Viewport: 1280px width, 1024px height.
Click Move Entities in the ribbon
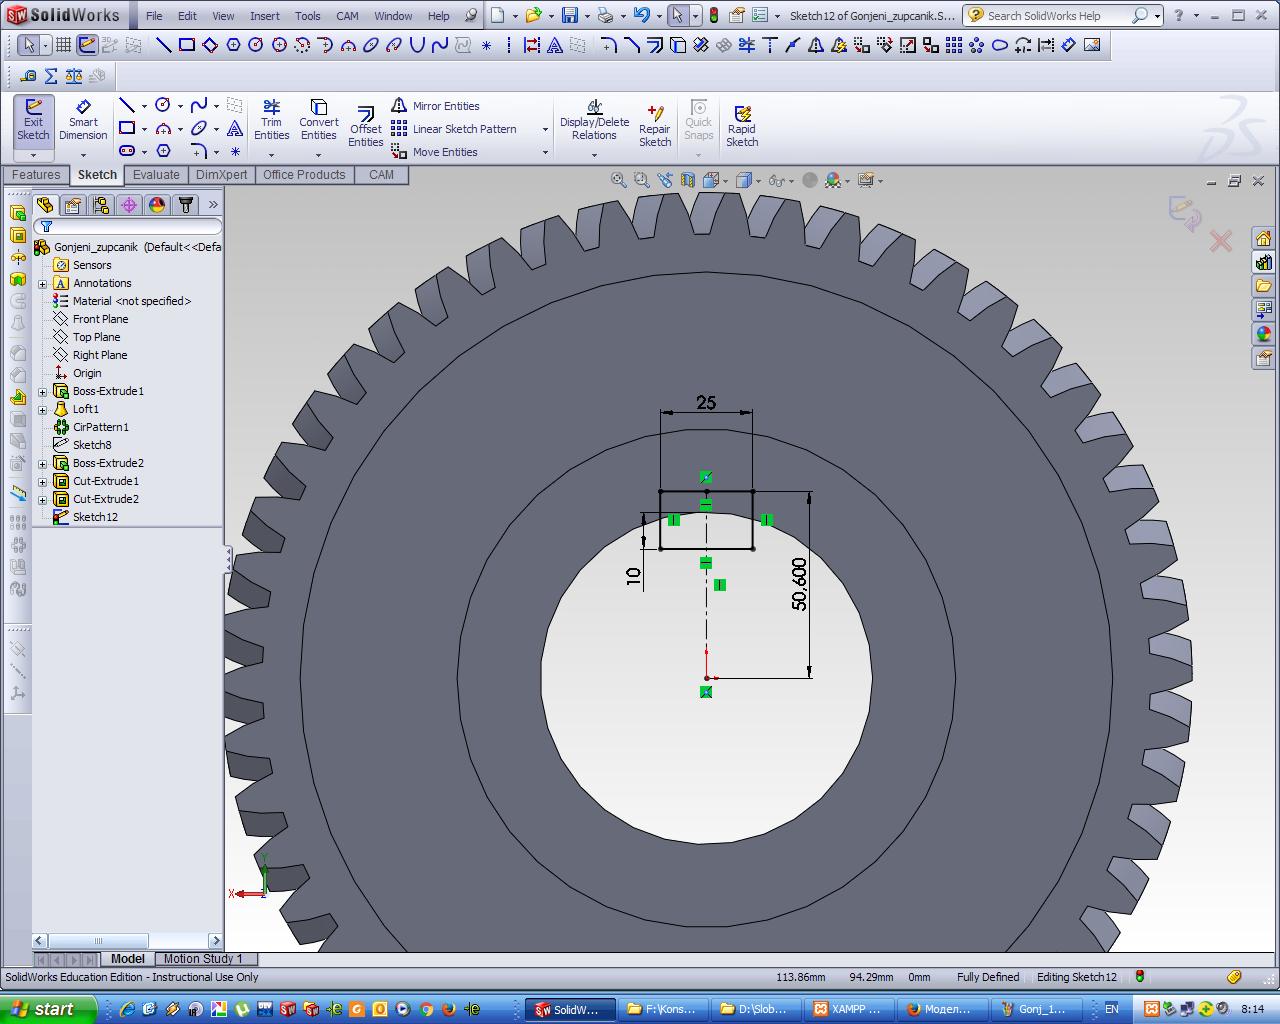click(x=435, y=152)
